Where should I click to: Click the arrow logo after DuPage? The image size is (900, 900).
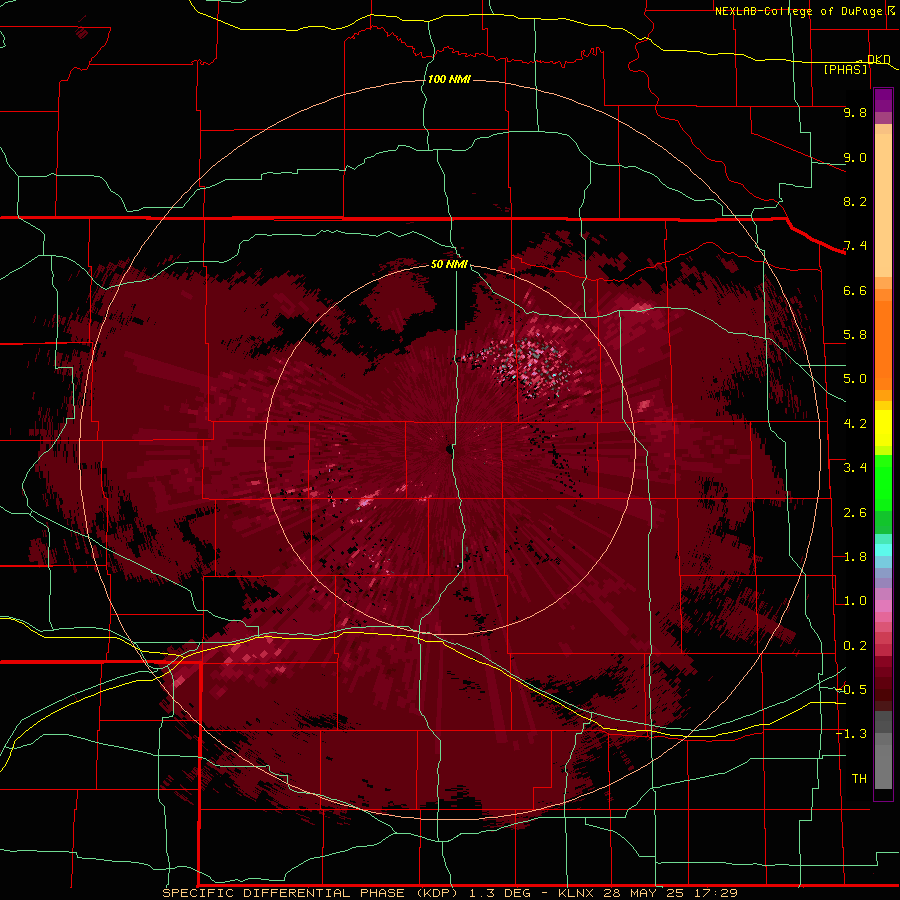pyautogui.click(x=891, y=10)
